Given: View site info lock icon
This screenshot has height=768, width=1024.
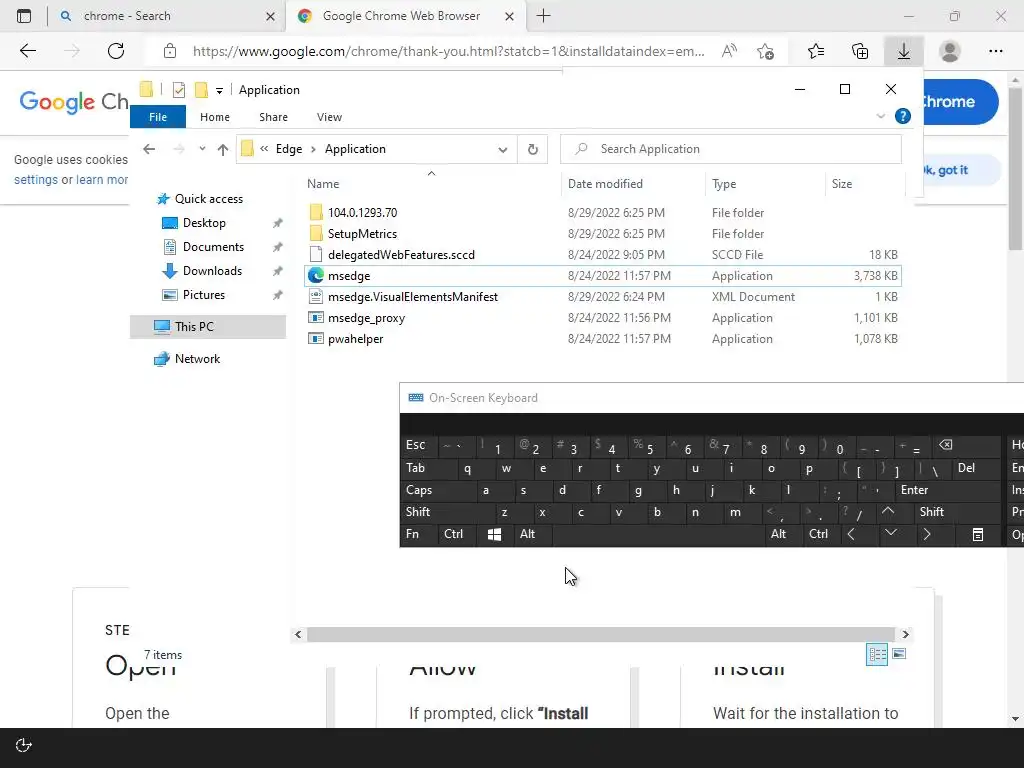Looking at the screenshot, I should click(170, 51).
